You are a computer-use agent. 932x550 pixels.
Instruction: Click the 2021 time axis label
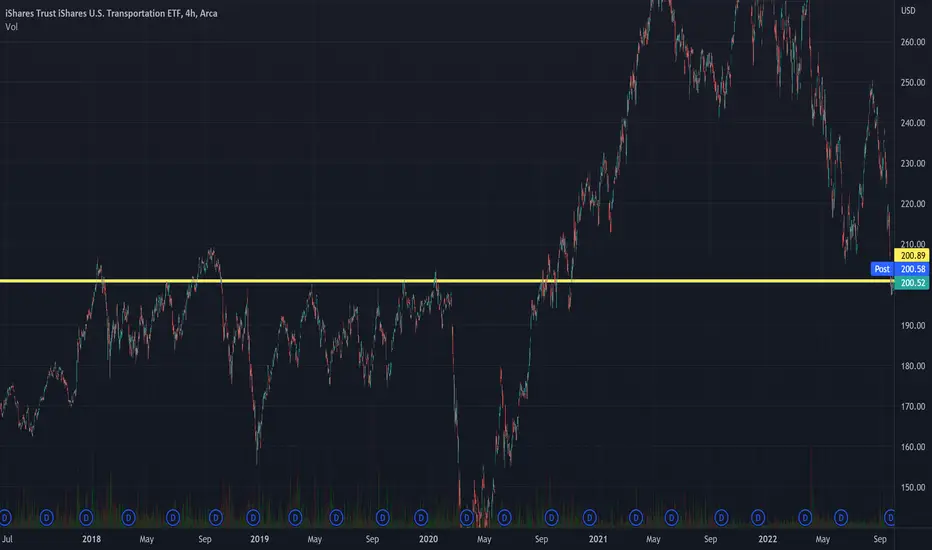pos(598,539)
